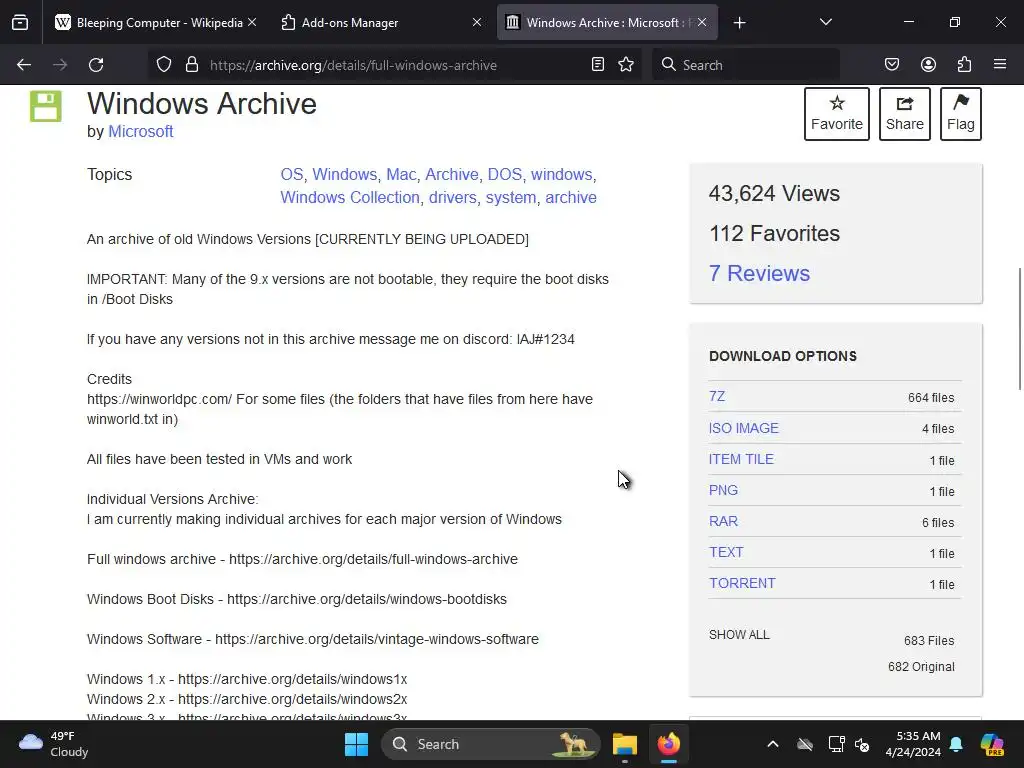Open Windows Start menu
1024x768 pixels.
click(x=357, y=744)
